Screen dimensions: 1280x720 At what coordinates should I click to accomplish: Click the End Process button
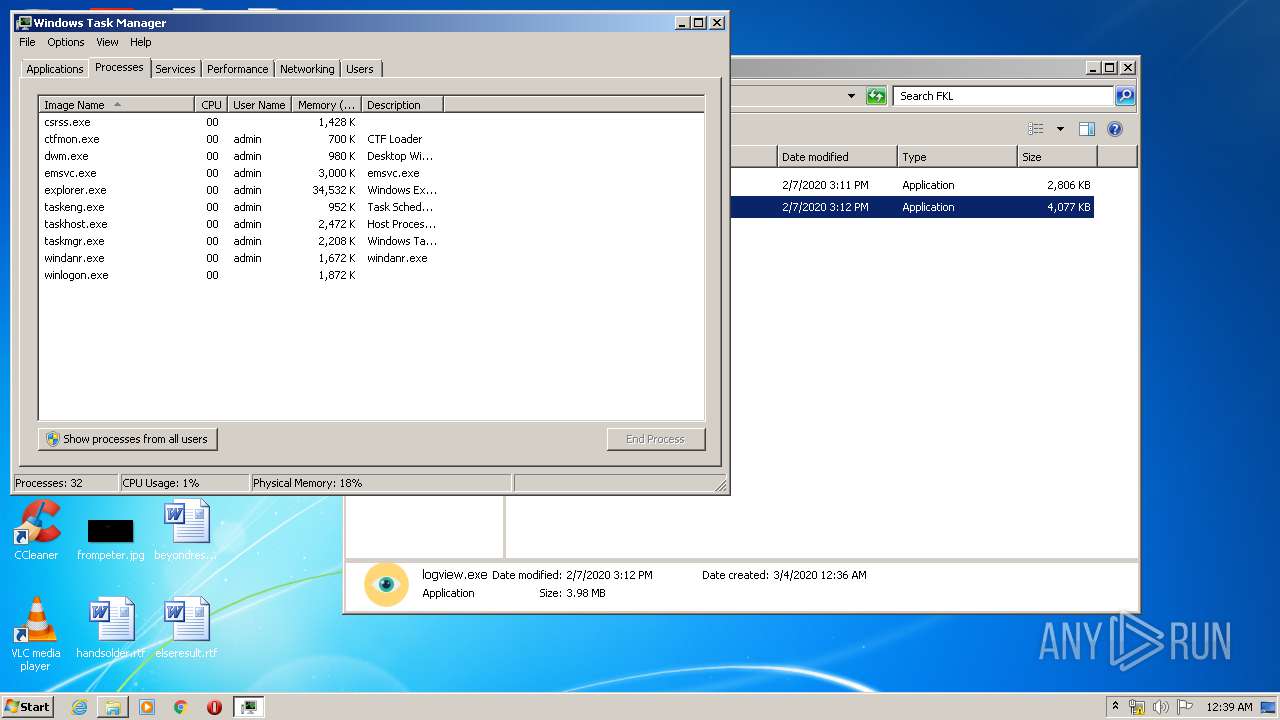tap(655, 439)
